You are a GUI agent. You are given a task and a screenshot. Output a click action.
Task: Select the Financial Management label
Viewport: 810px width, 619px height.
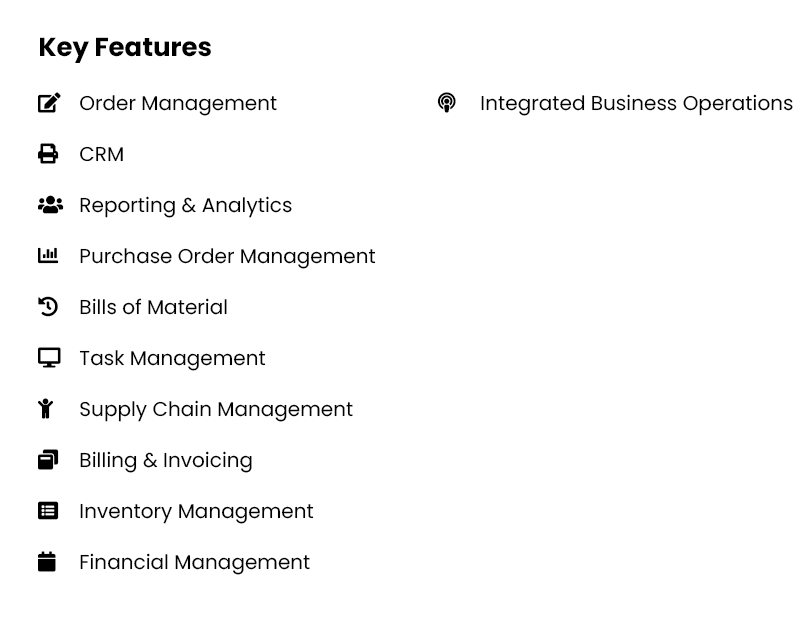(194, 563)
